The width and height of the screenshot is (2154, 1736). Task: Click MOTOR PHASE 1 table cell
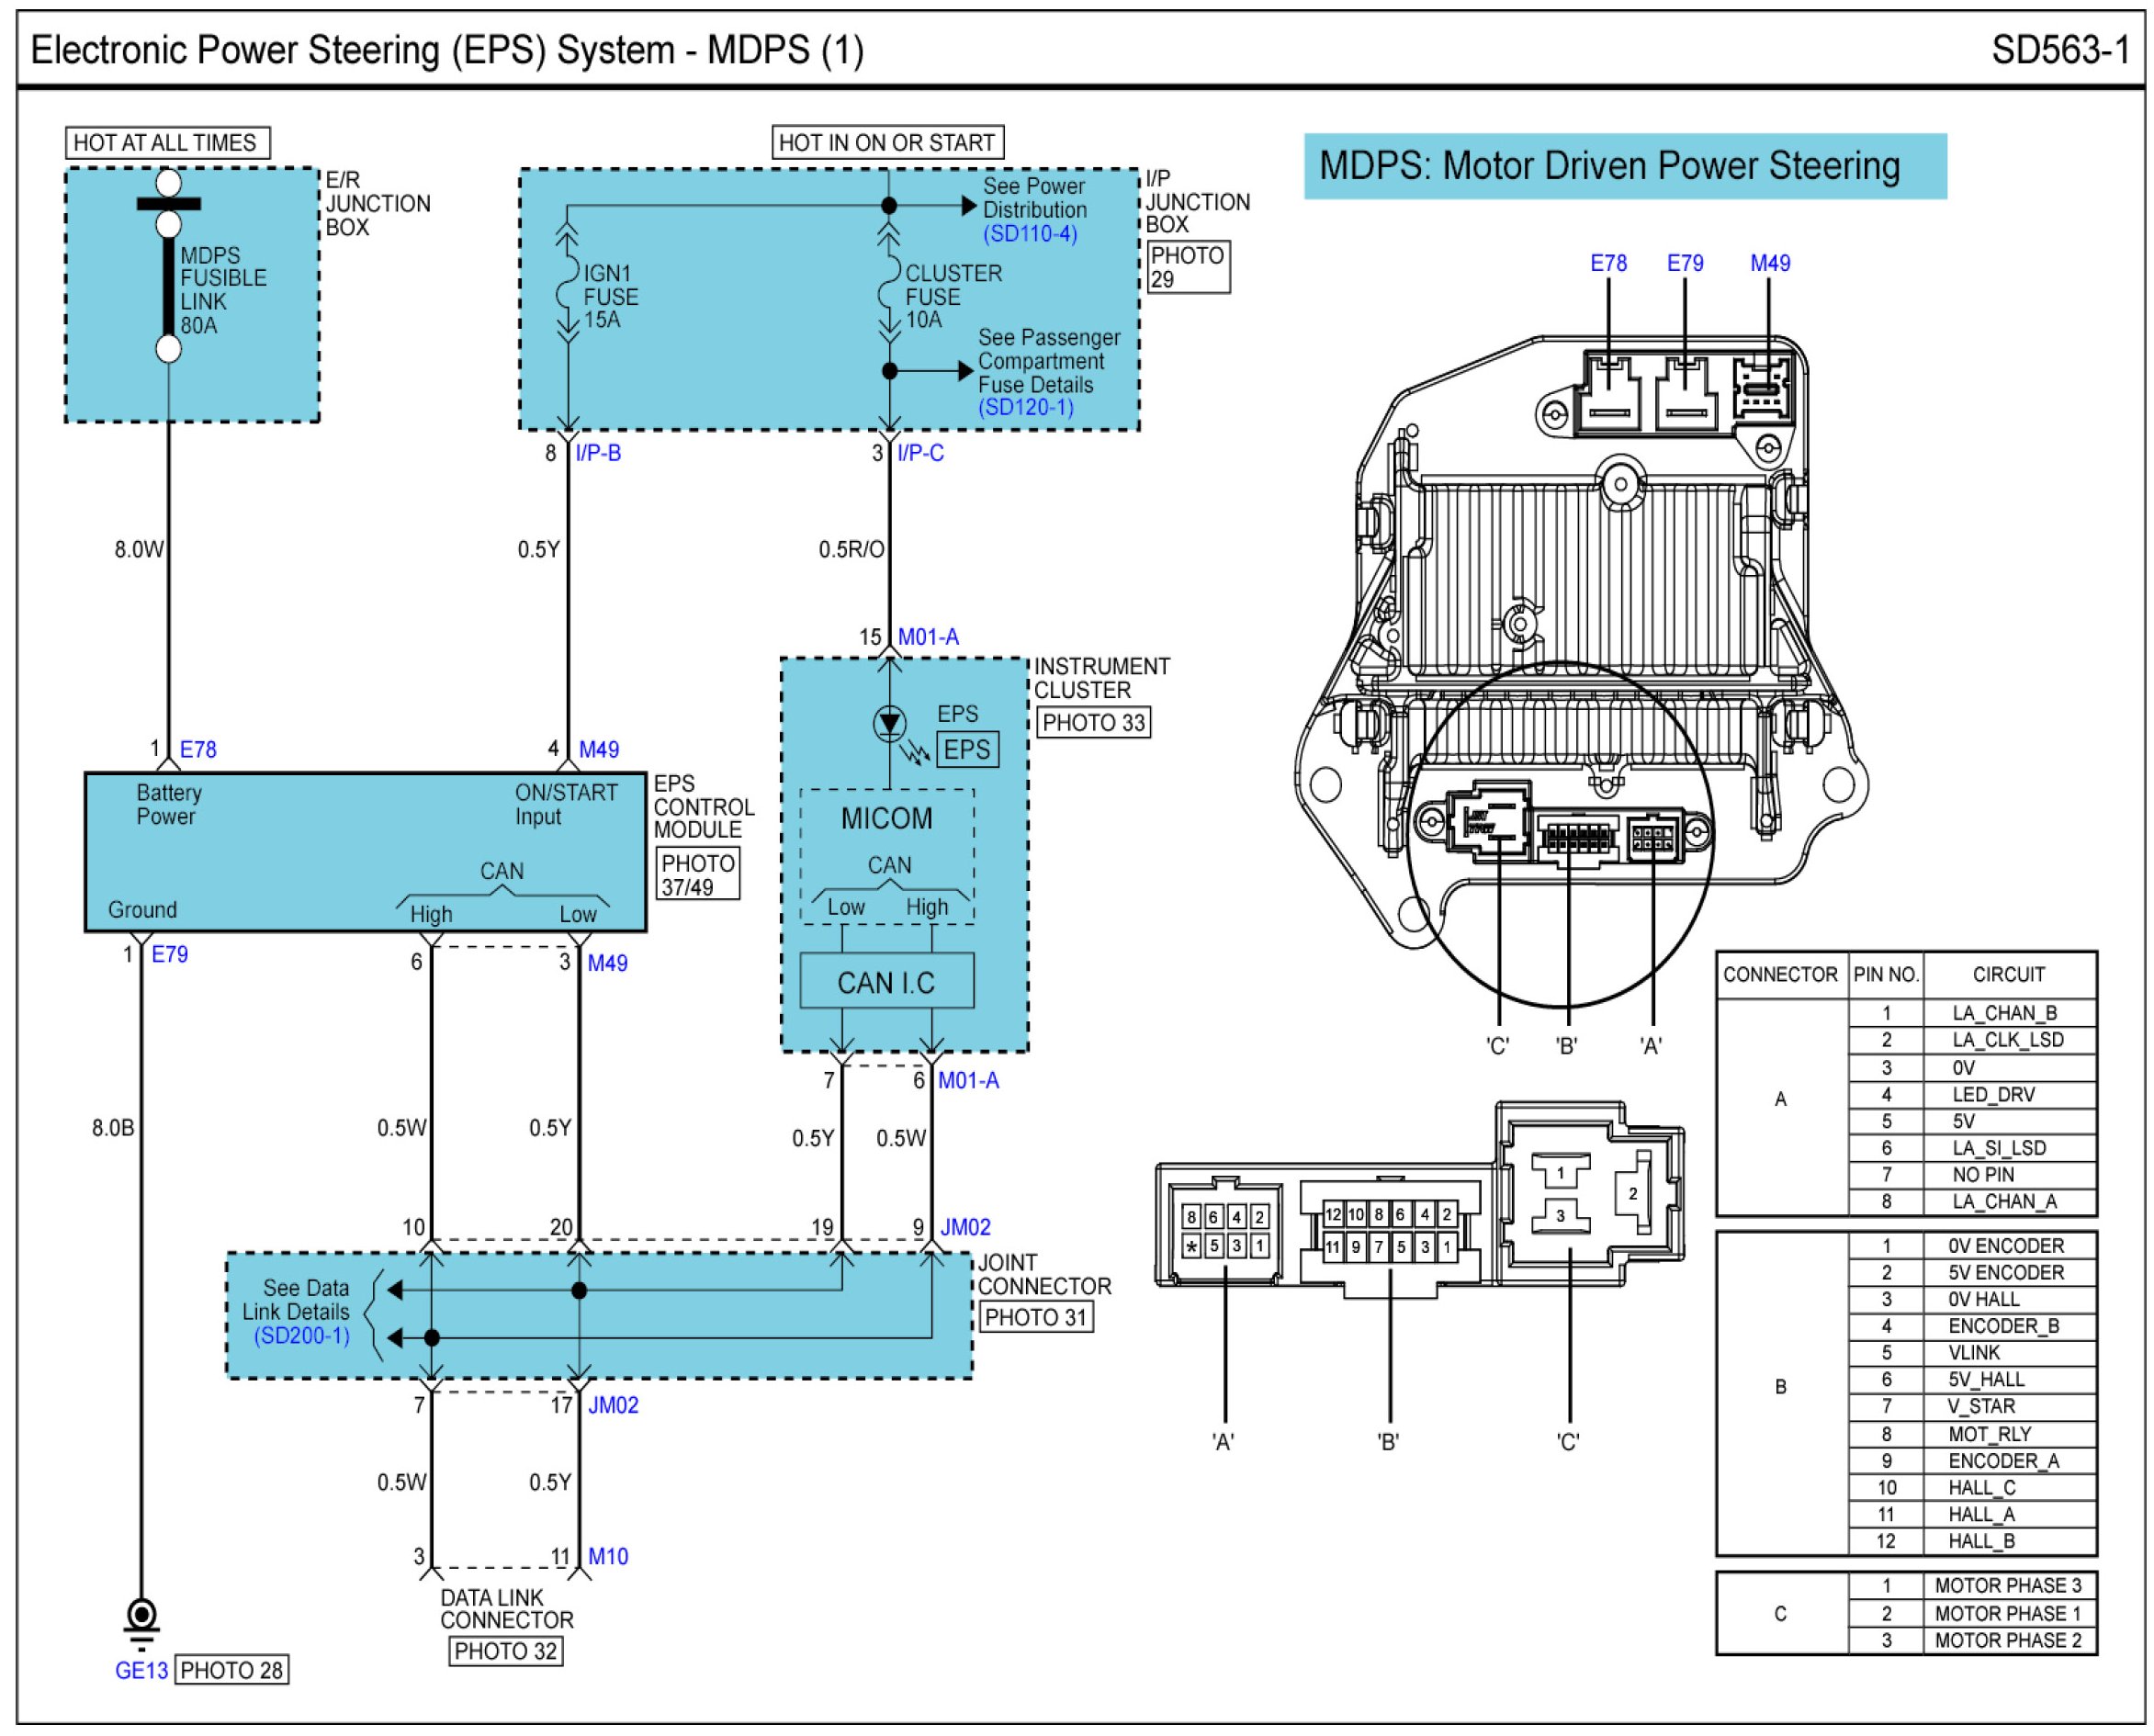coord(2007,1614)
